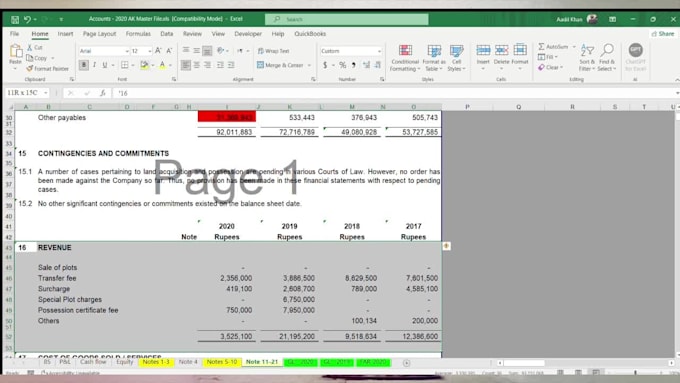Align text to the right
This screenshot has height=383, width=680.
point(207,65)
